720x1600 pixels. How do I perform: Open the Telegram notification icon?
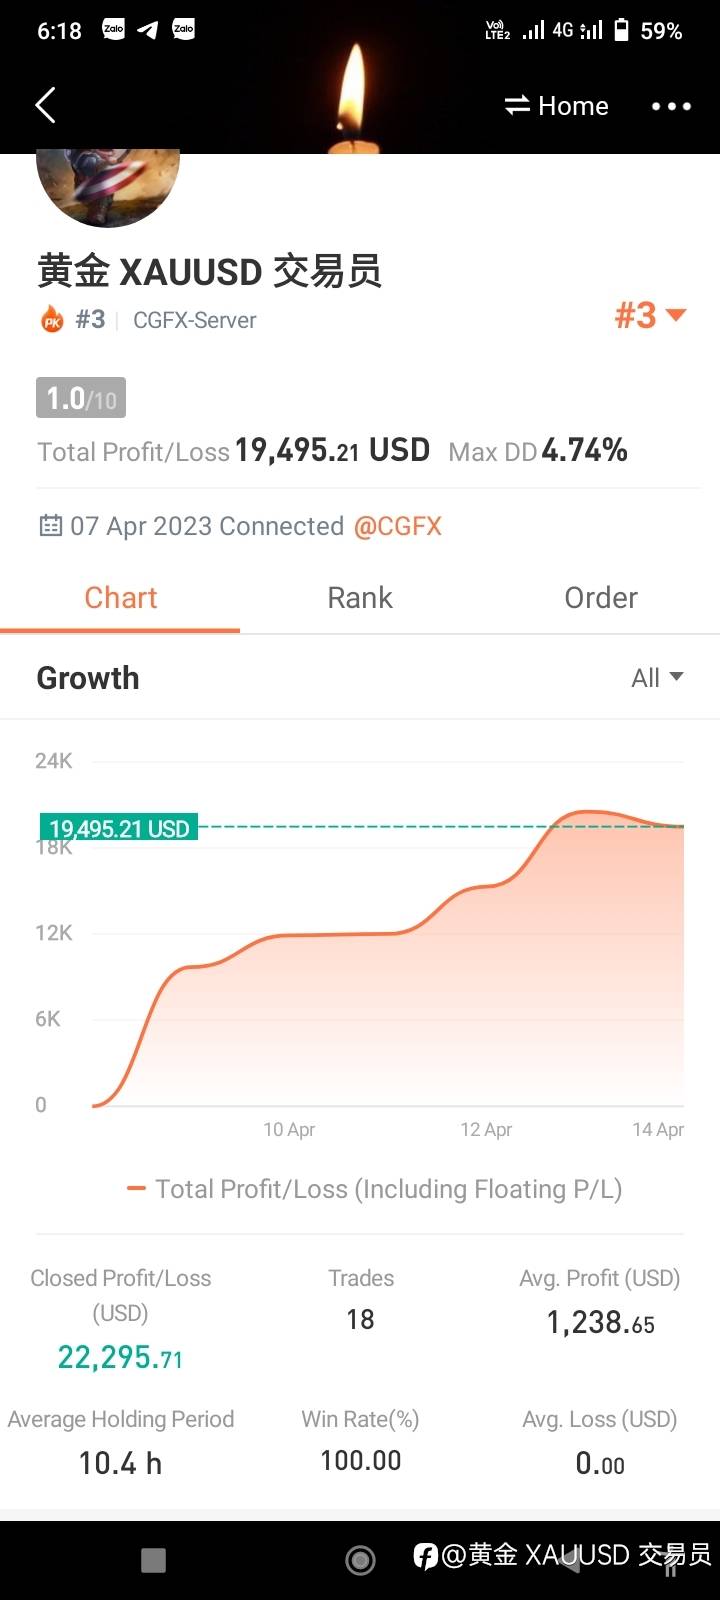(148, 30)
